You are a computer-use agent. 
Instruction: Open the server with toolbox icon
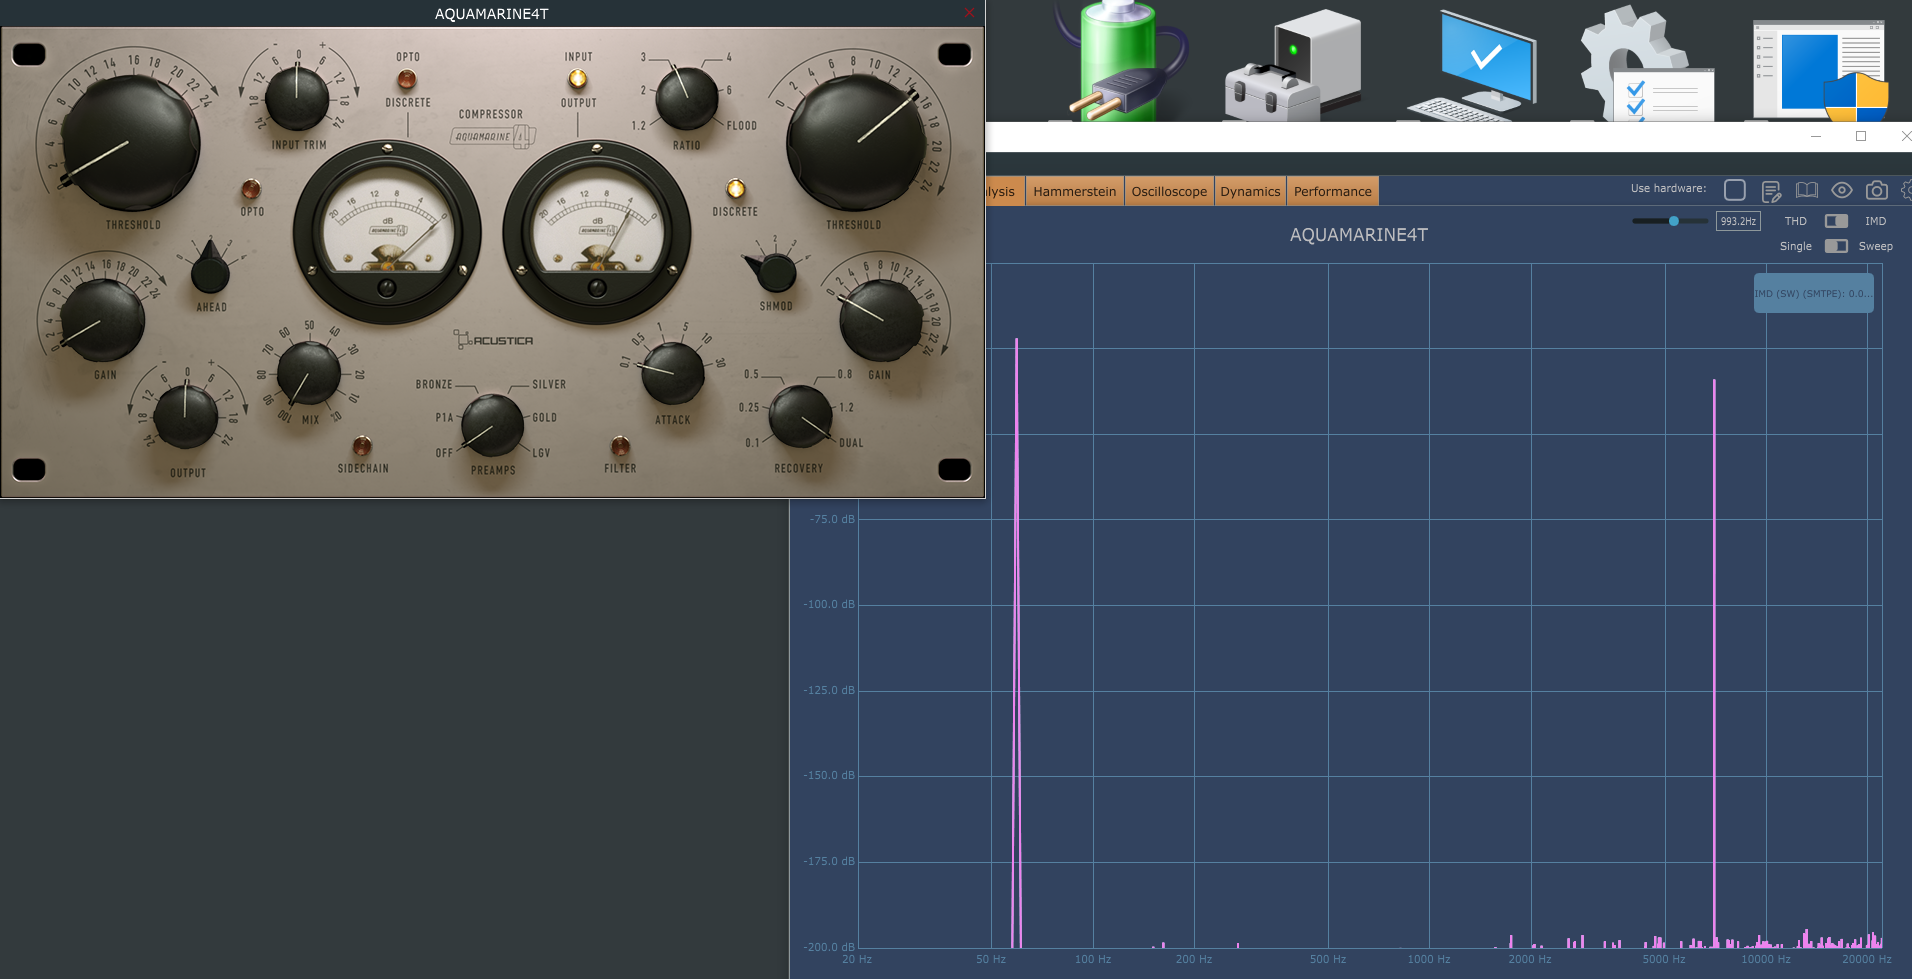[1292, 66]
